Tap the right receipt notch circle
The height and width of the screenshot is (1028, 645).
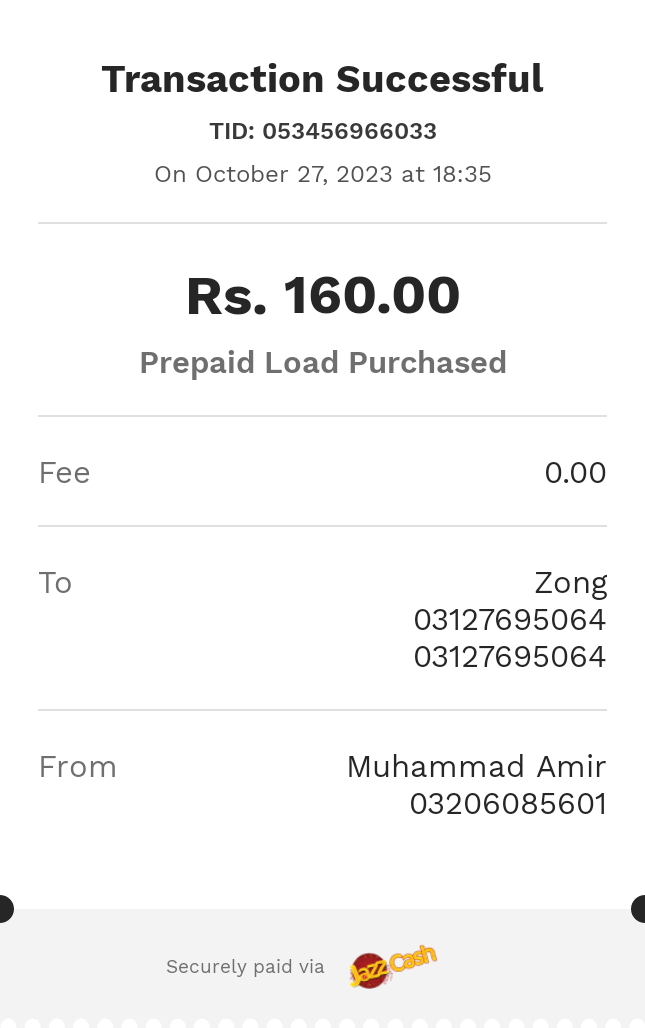(x=638, y=909)
